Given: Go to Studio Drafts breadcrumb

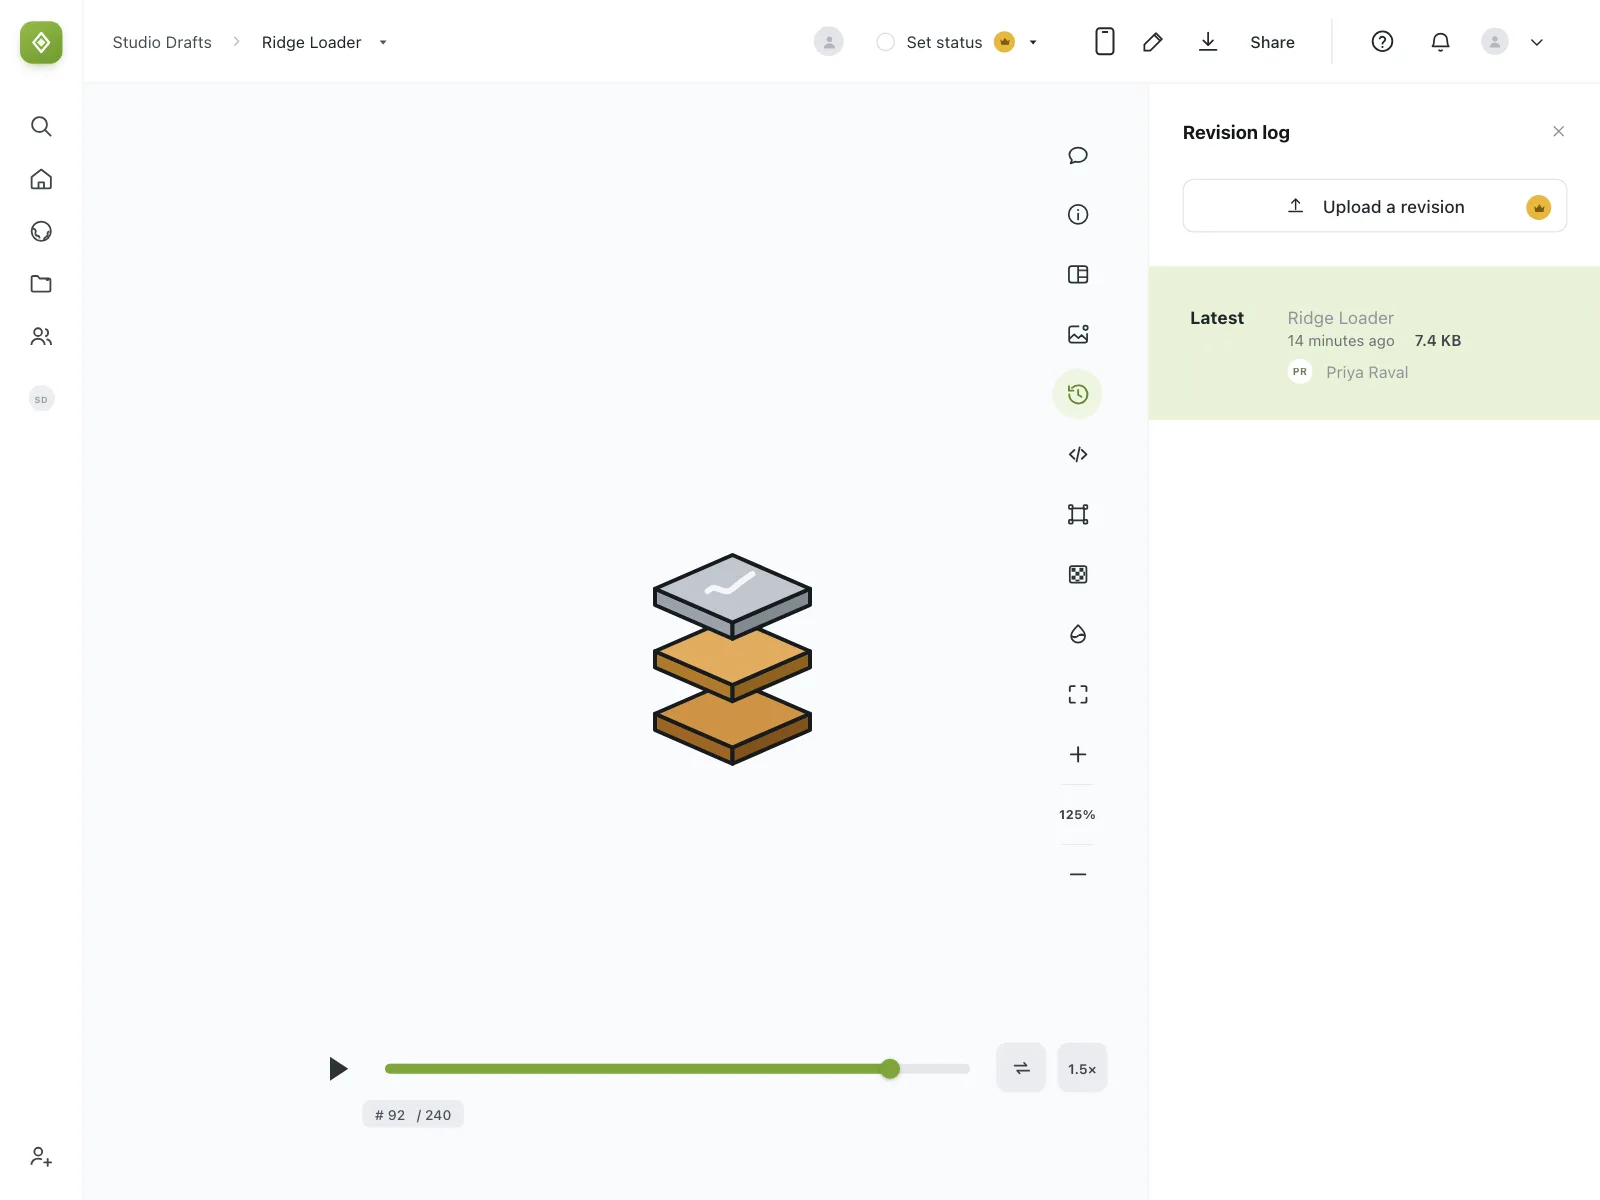Looking at the screenshot, I should click(162, 42).
